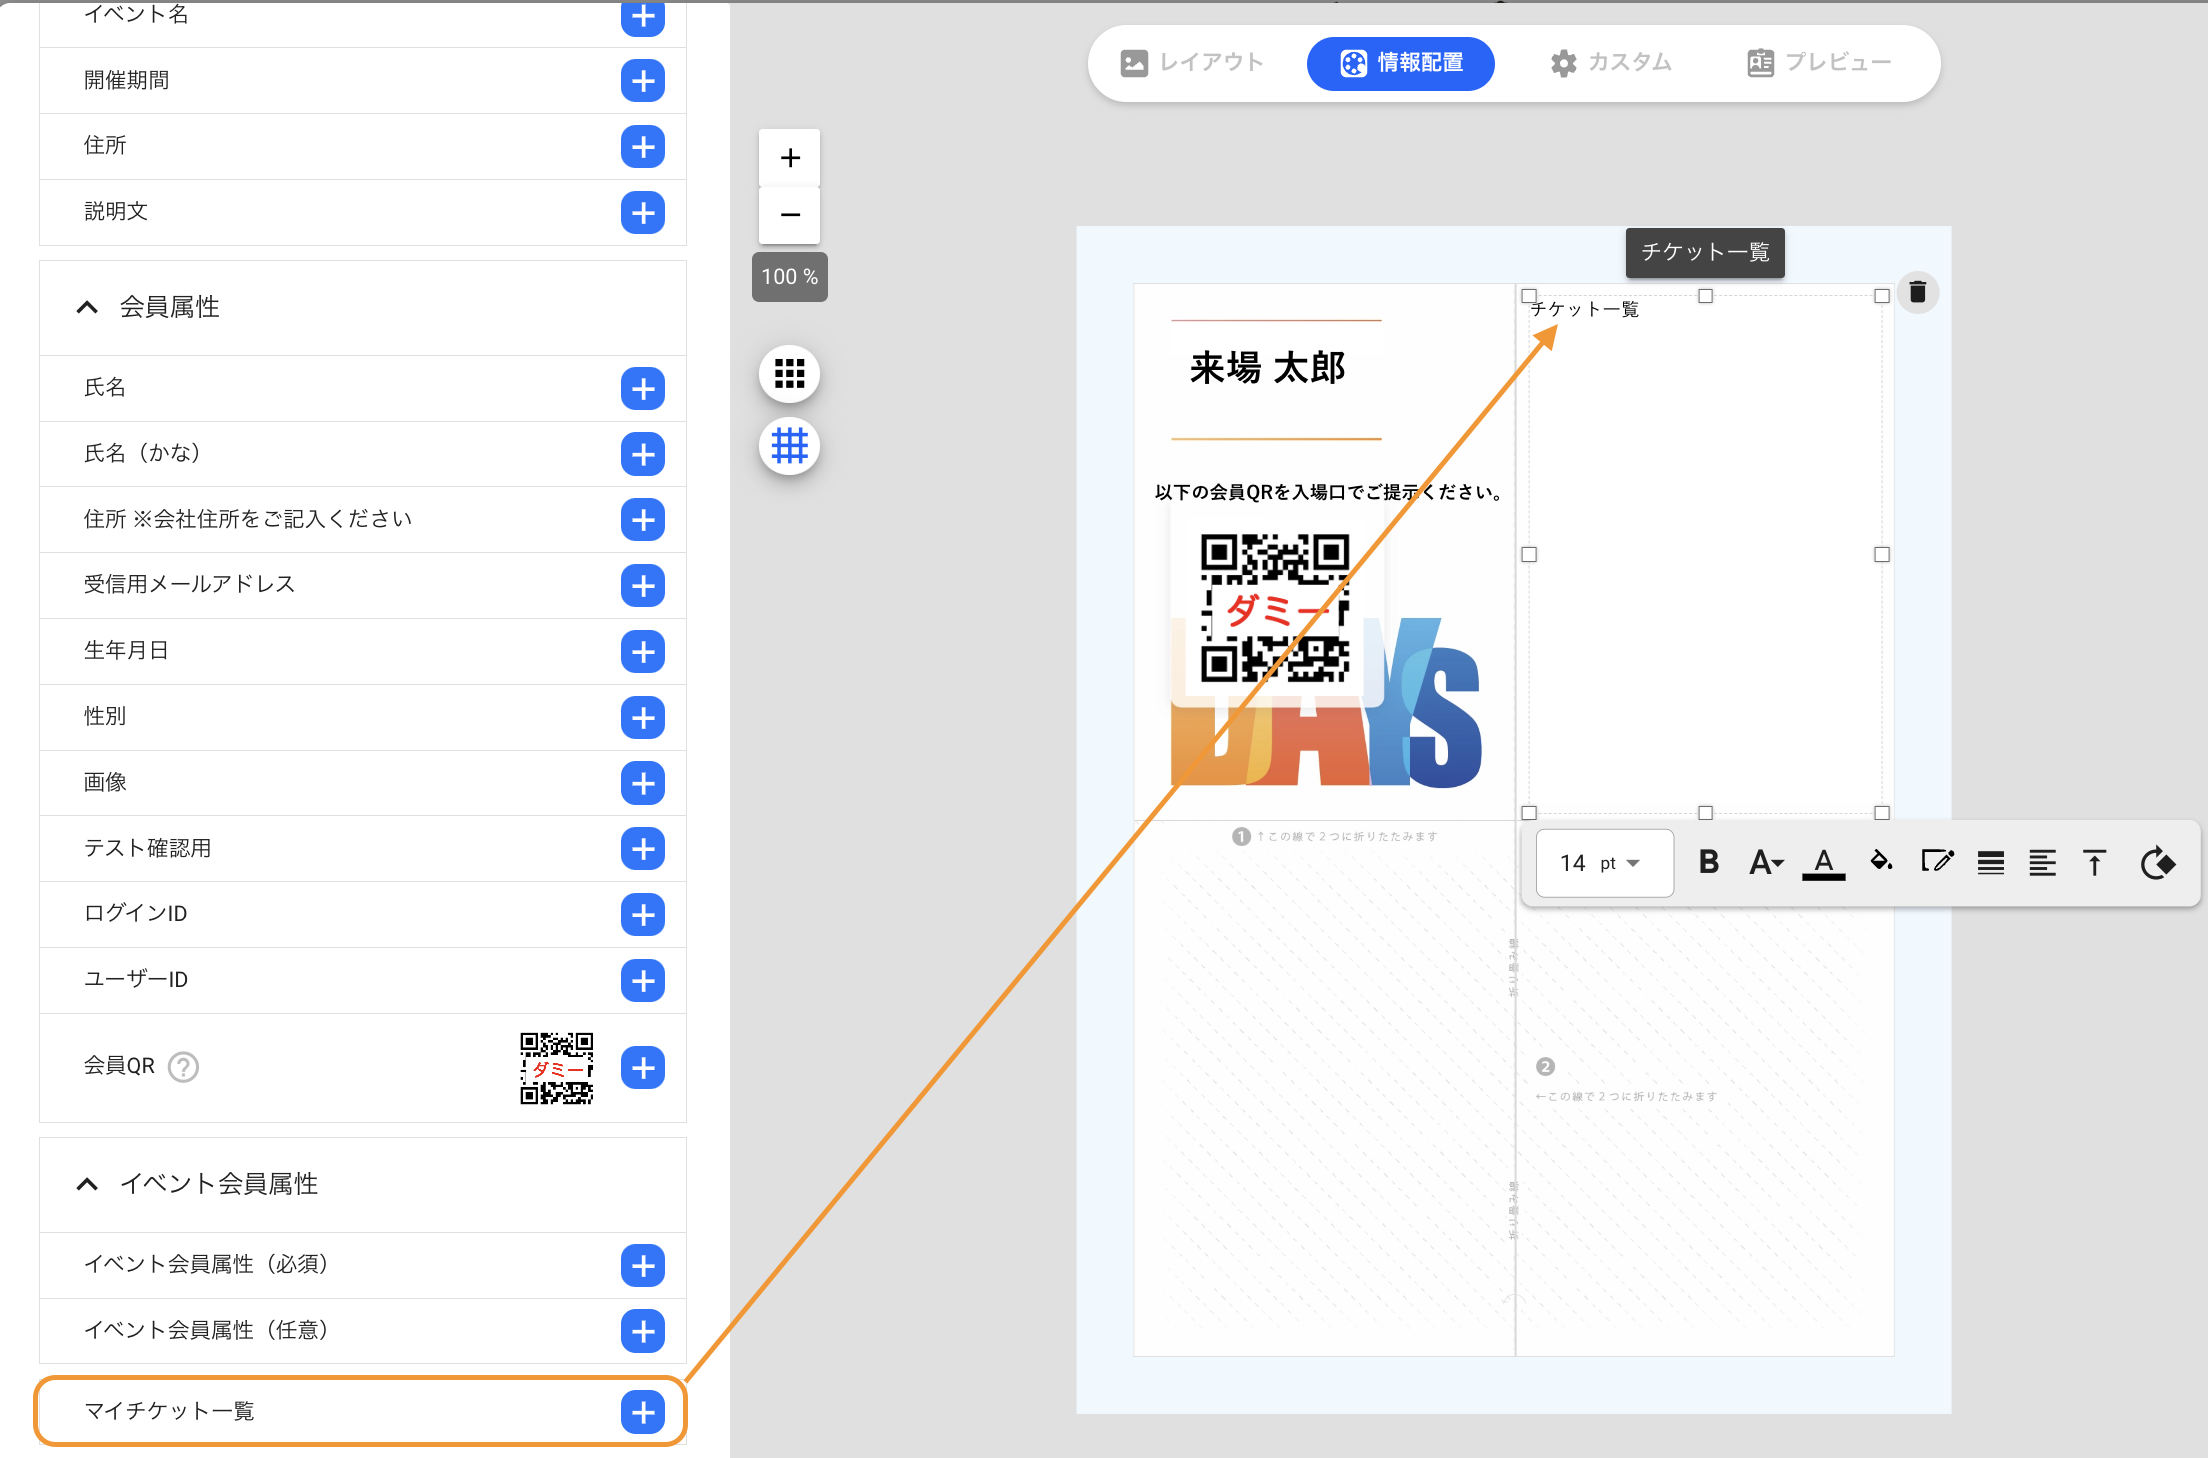Collapse the 会員属性 section
The image size is (2208, 1458).
point(88,307)
